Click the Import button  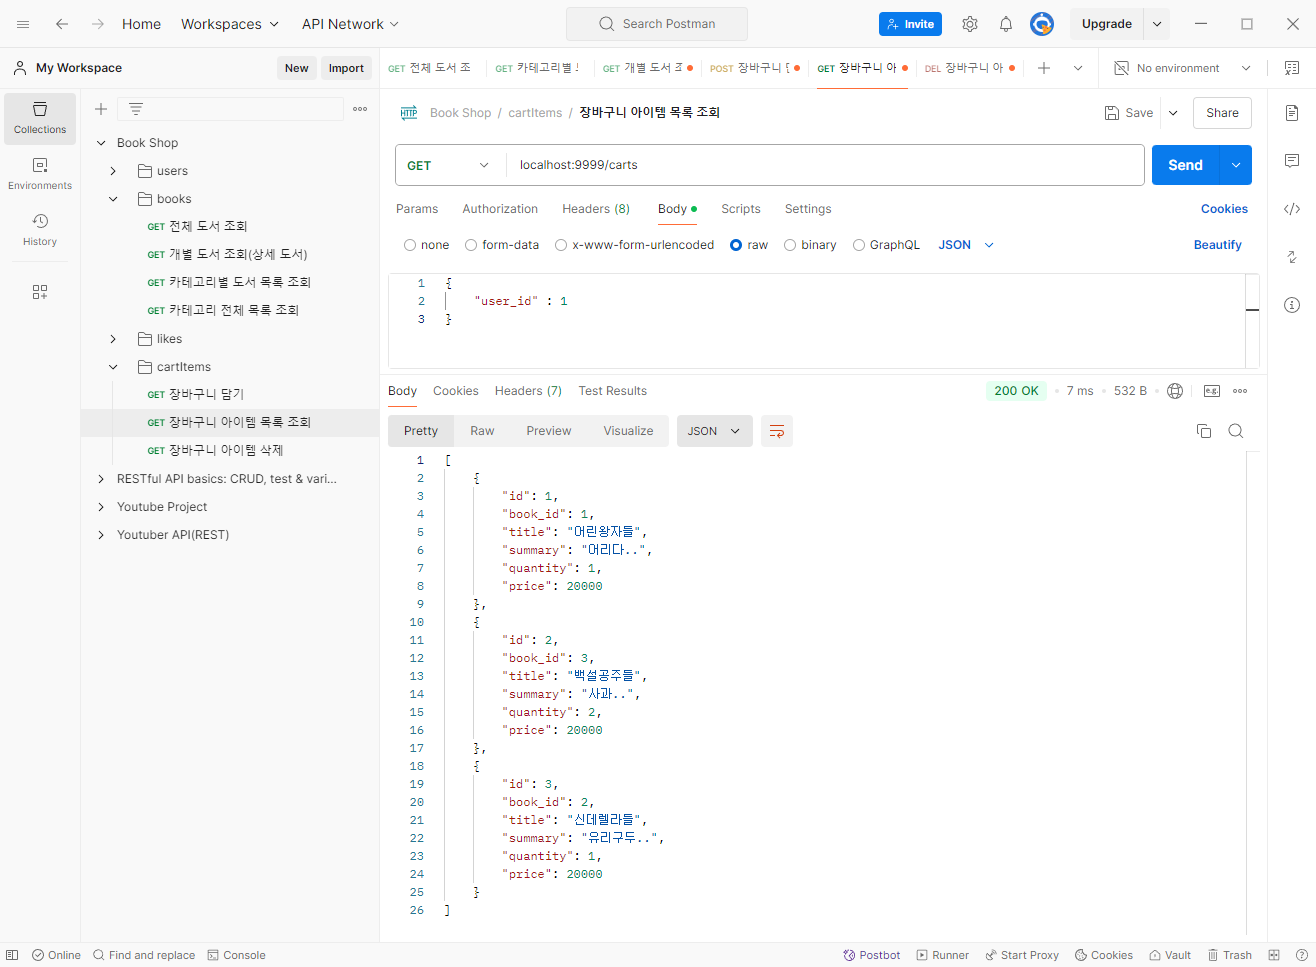[x=346, y=68]
